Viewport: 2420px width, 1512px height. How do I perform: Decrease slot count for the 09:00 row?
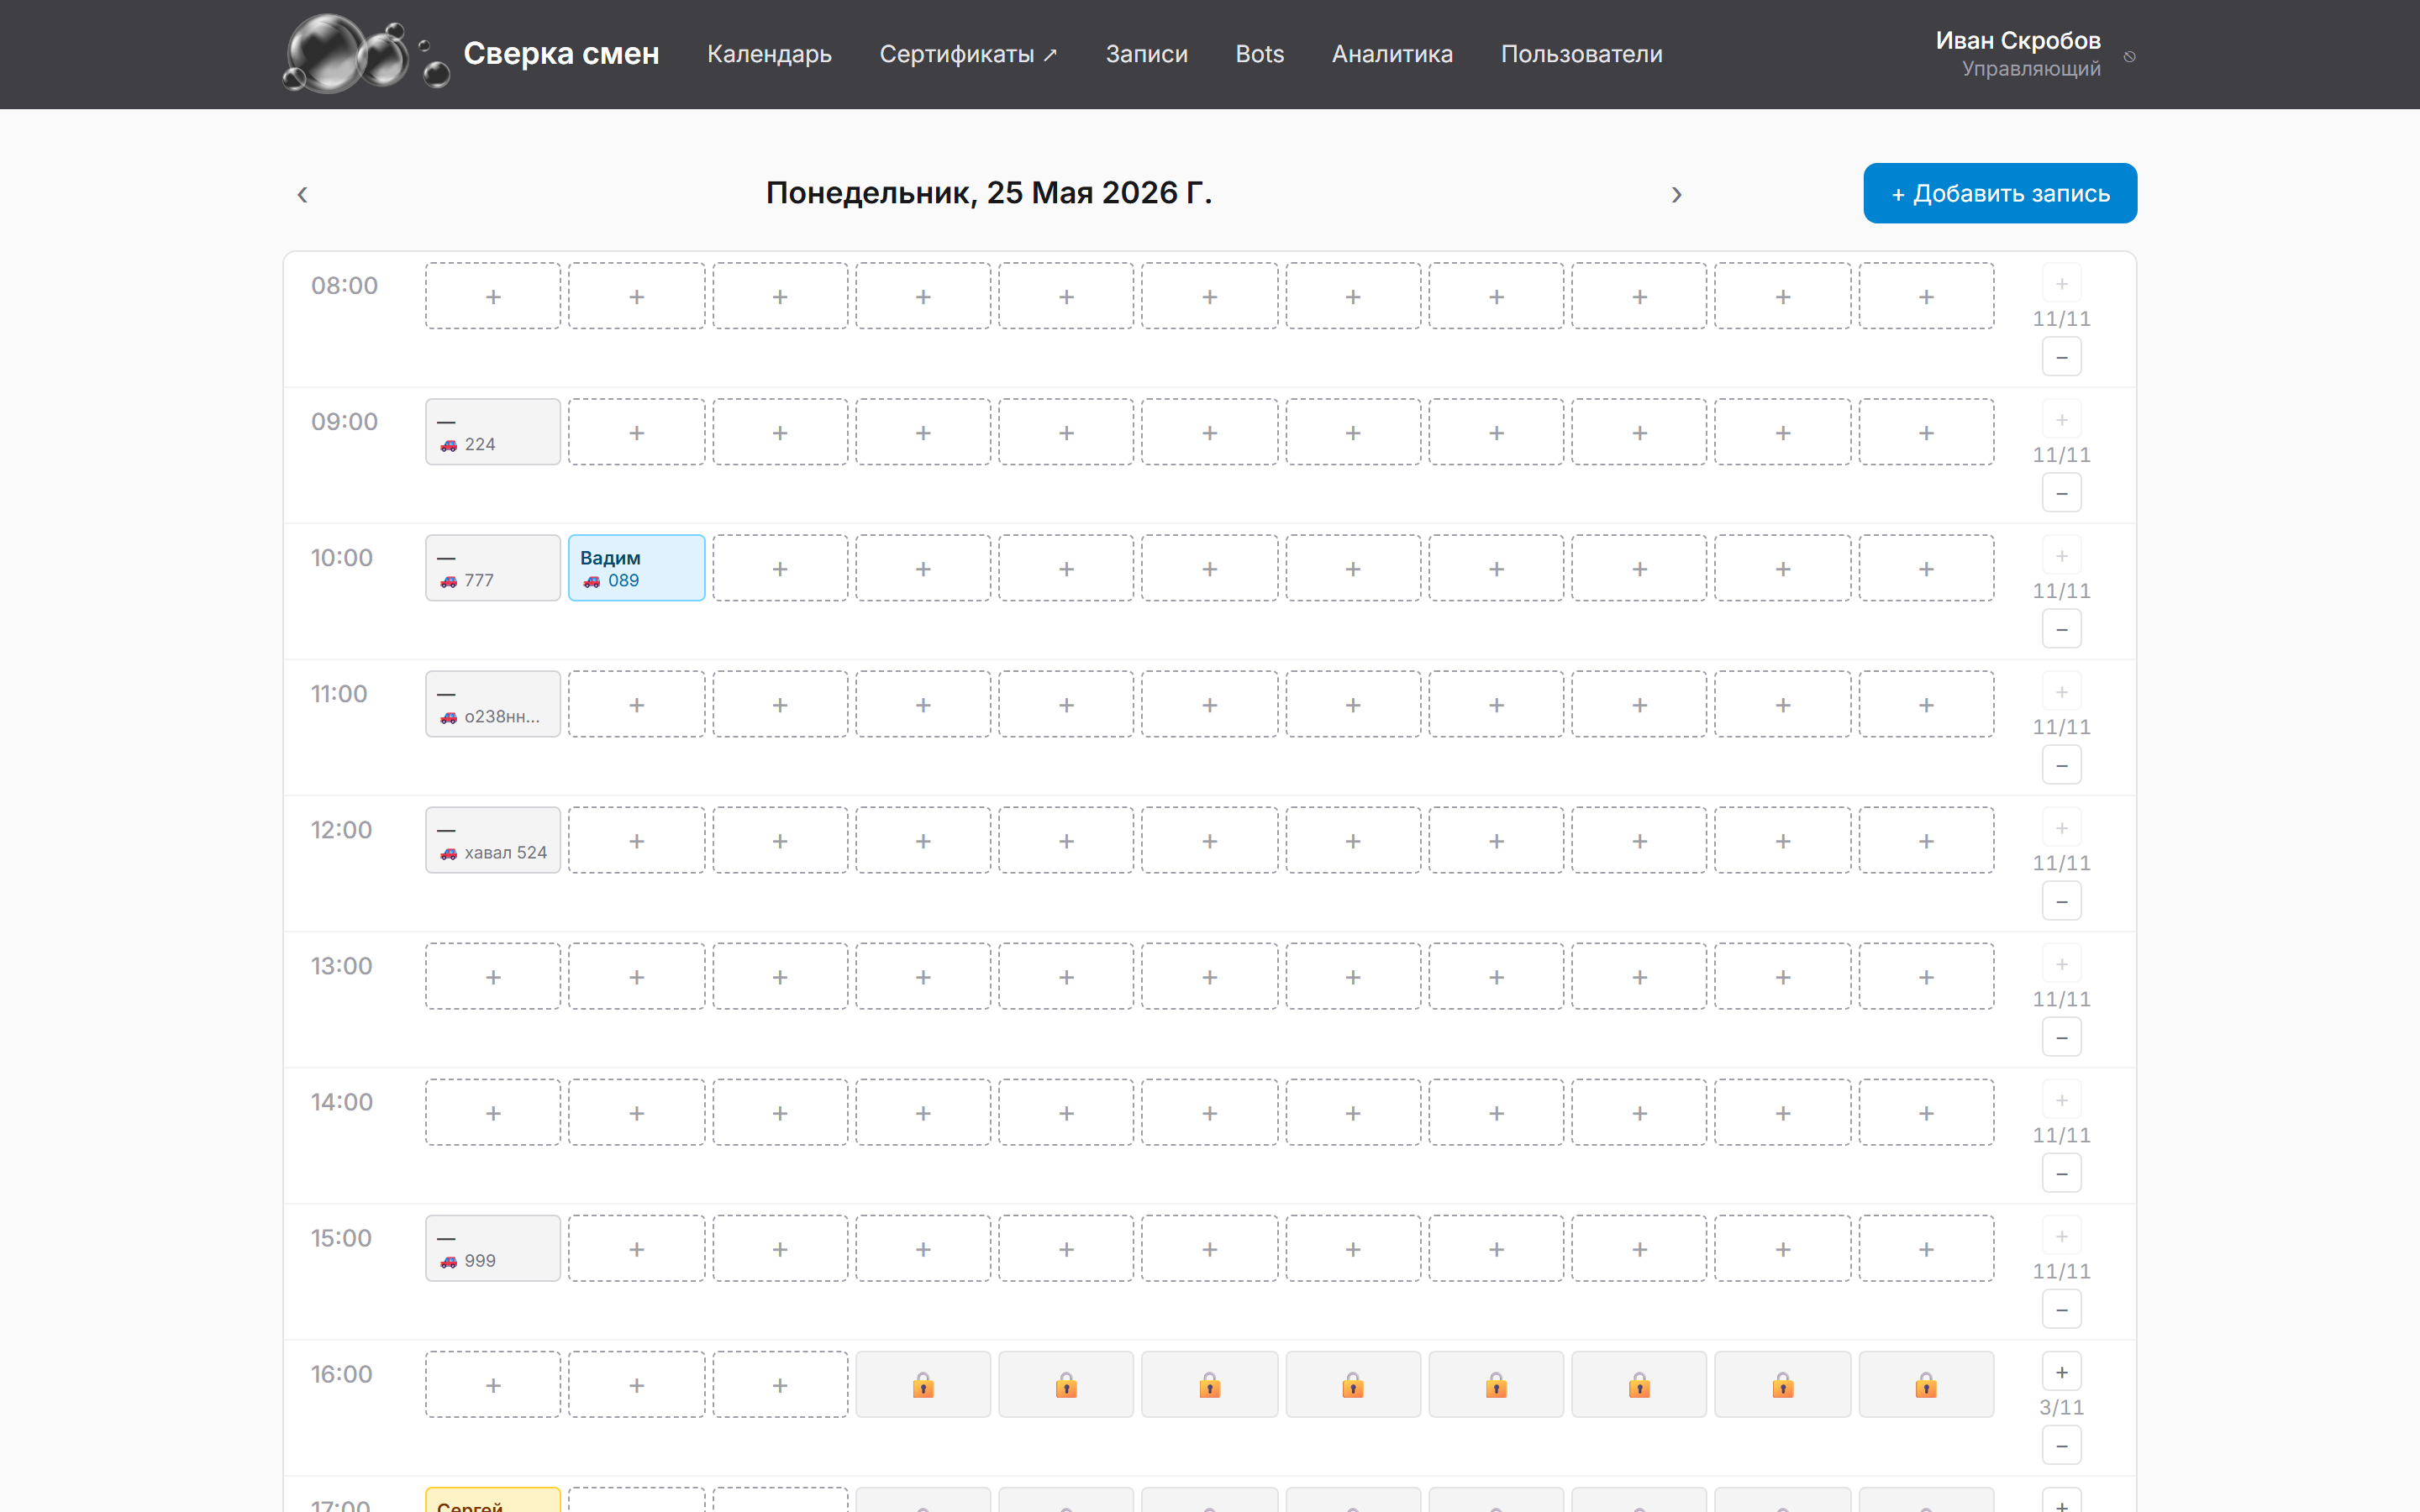coord(2061,493)
